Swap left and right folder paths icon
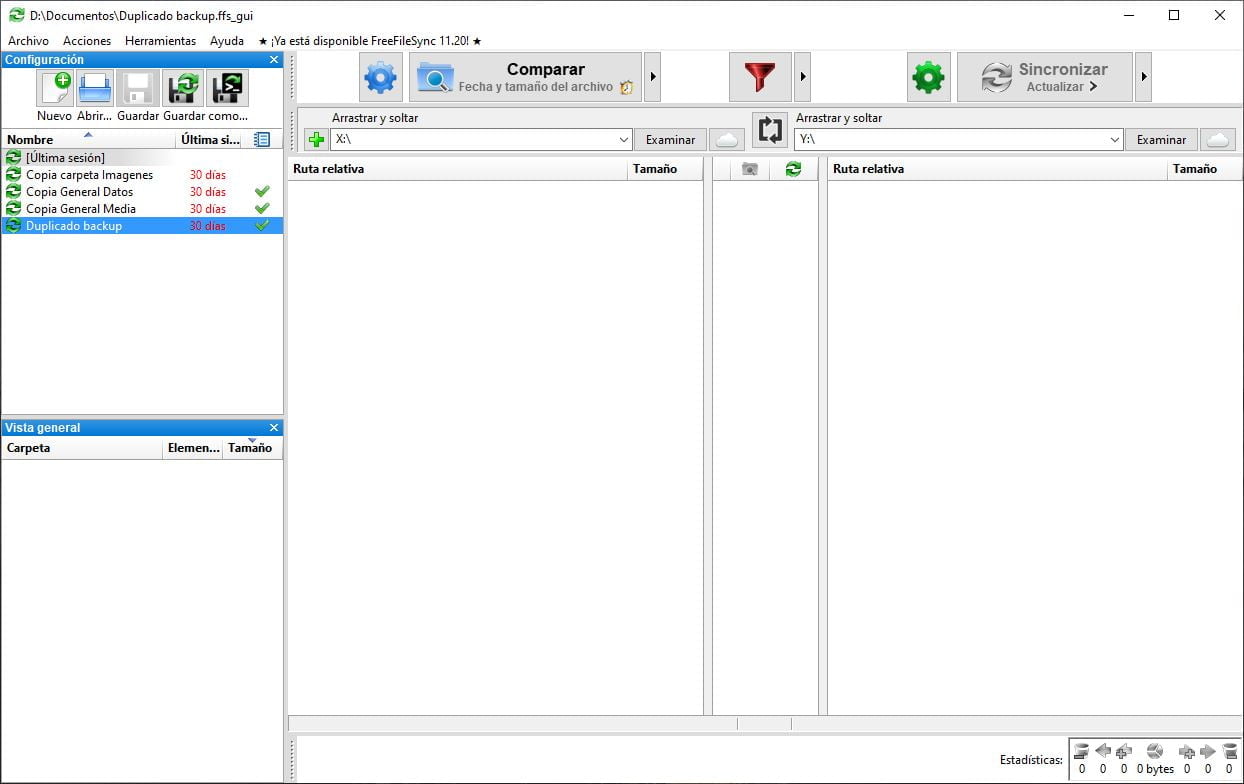The width and height of the screenshot is (1244, 784). point(769,130)
